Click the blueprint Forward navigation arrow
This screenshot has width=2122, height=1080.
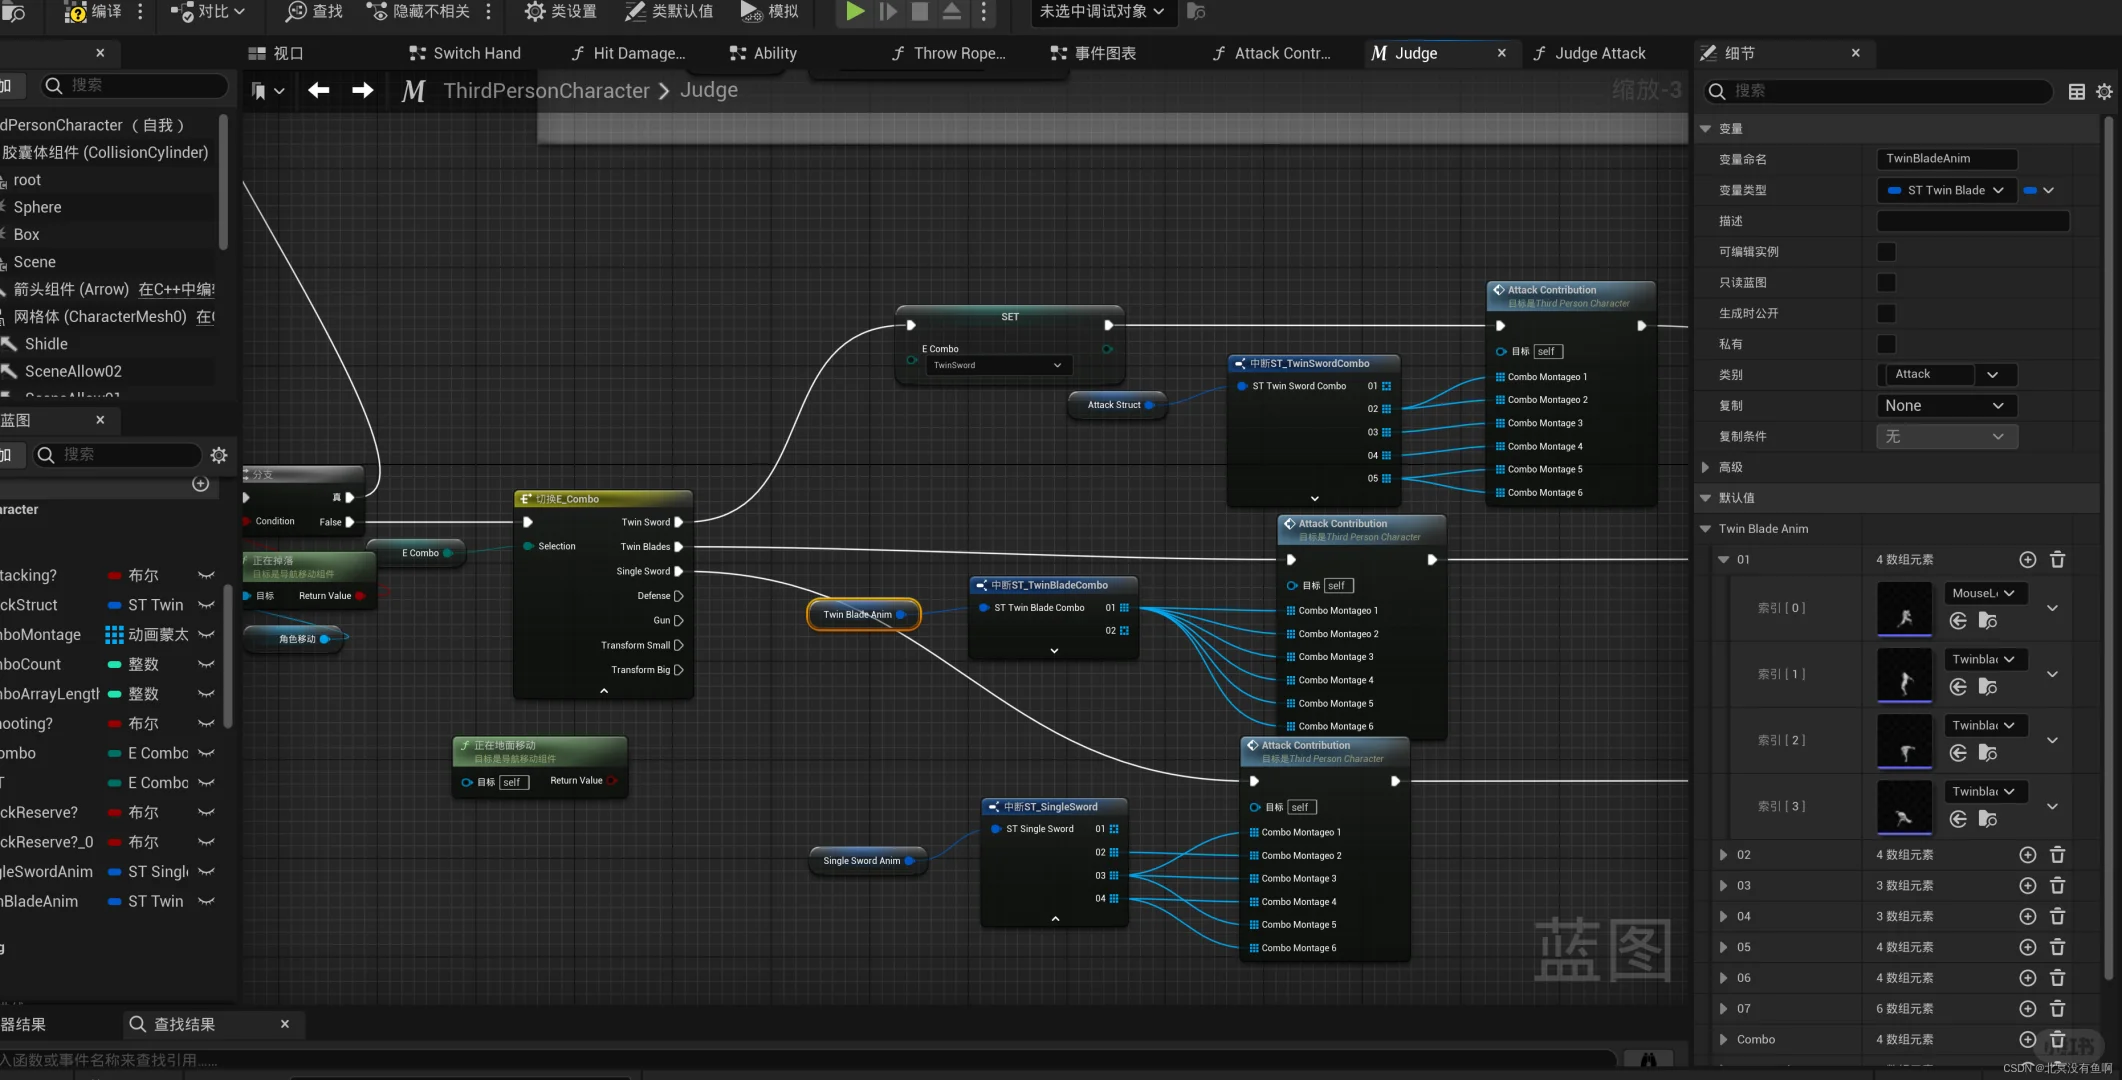pos(362,90)
